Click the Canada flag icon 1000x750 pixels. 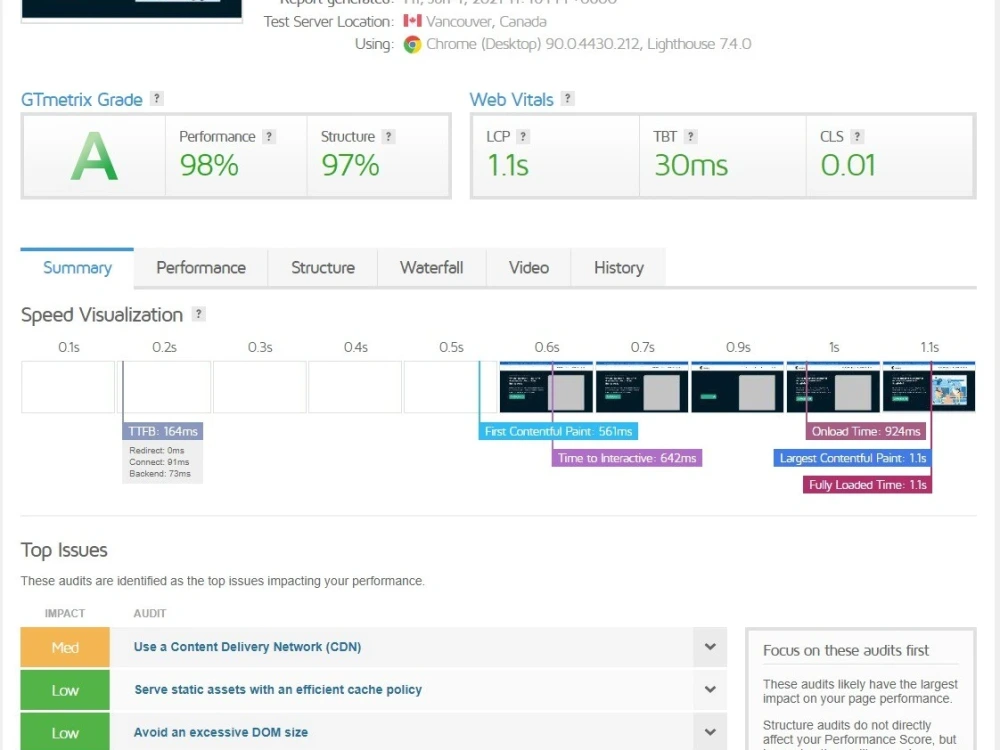point(413,21)
